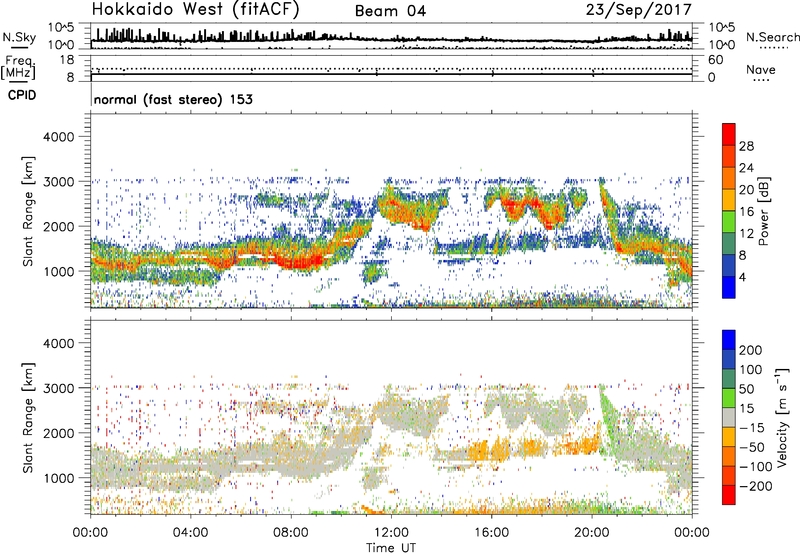Image resolution: width=800 pixels, height=554 pixels.
Task: Click the '20:00' time tick label
Action: (592, 533)
